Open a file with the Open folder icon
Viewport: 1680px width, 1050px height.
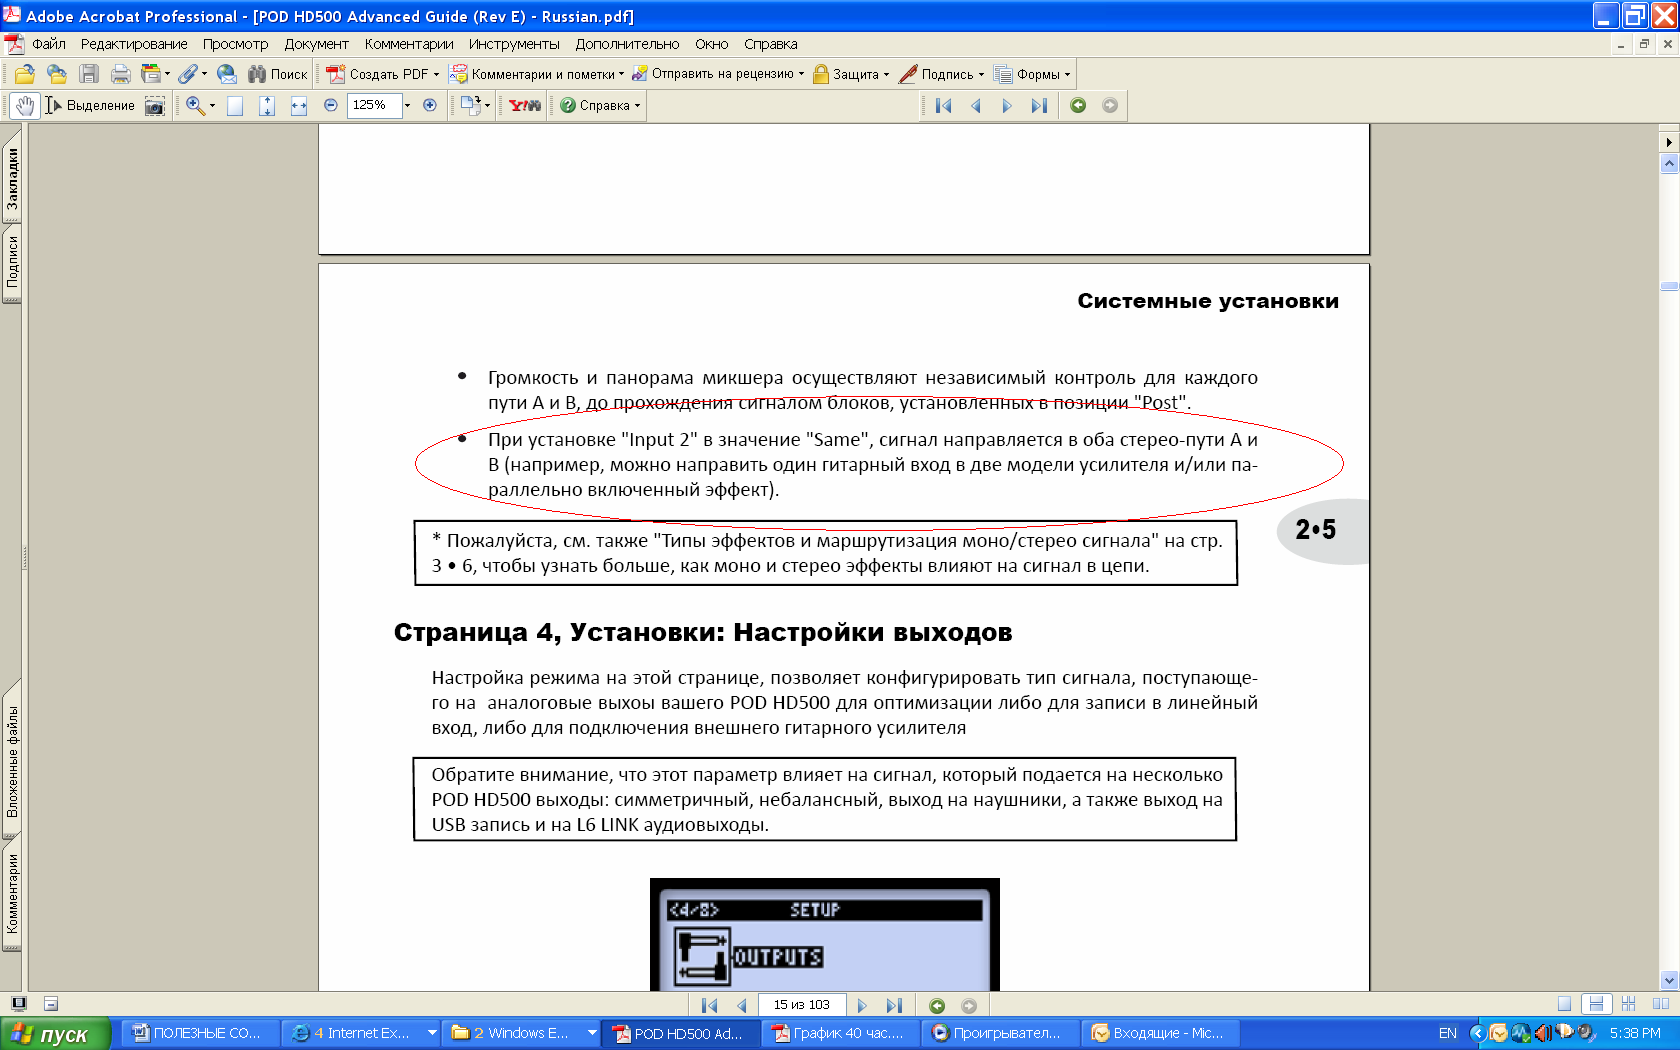pyautogui.click(x=25, y=74)
